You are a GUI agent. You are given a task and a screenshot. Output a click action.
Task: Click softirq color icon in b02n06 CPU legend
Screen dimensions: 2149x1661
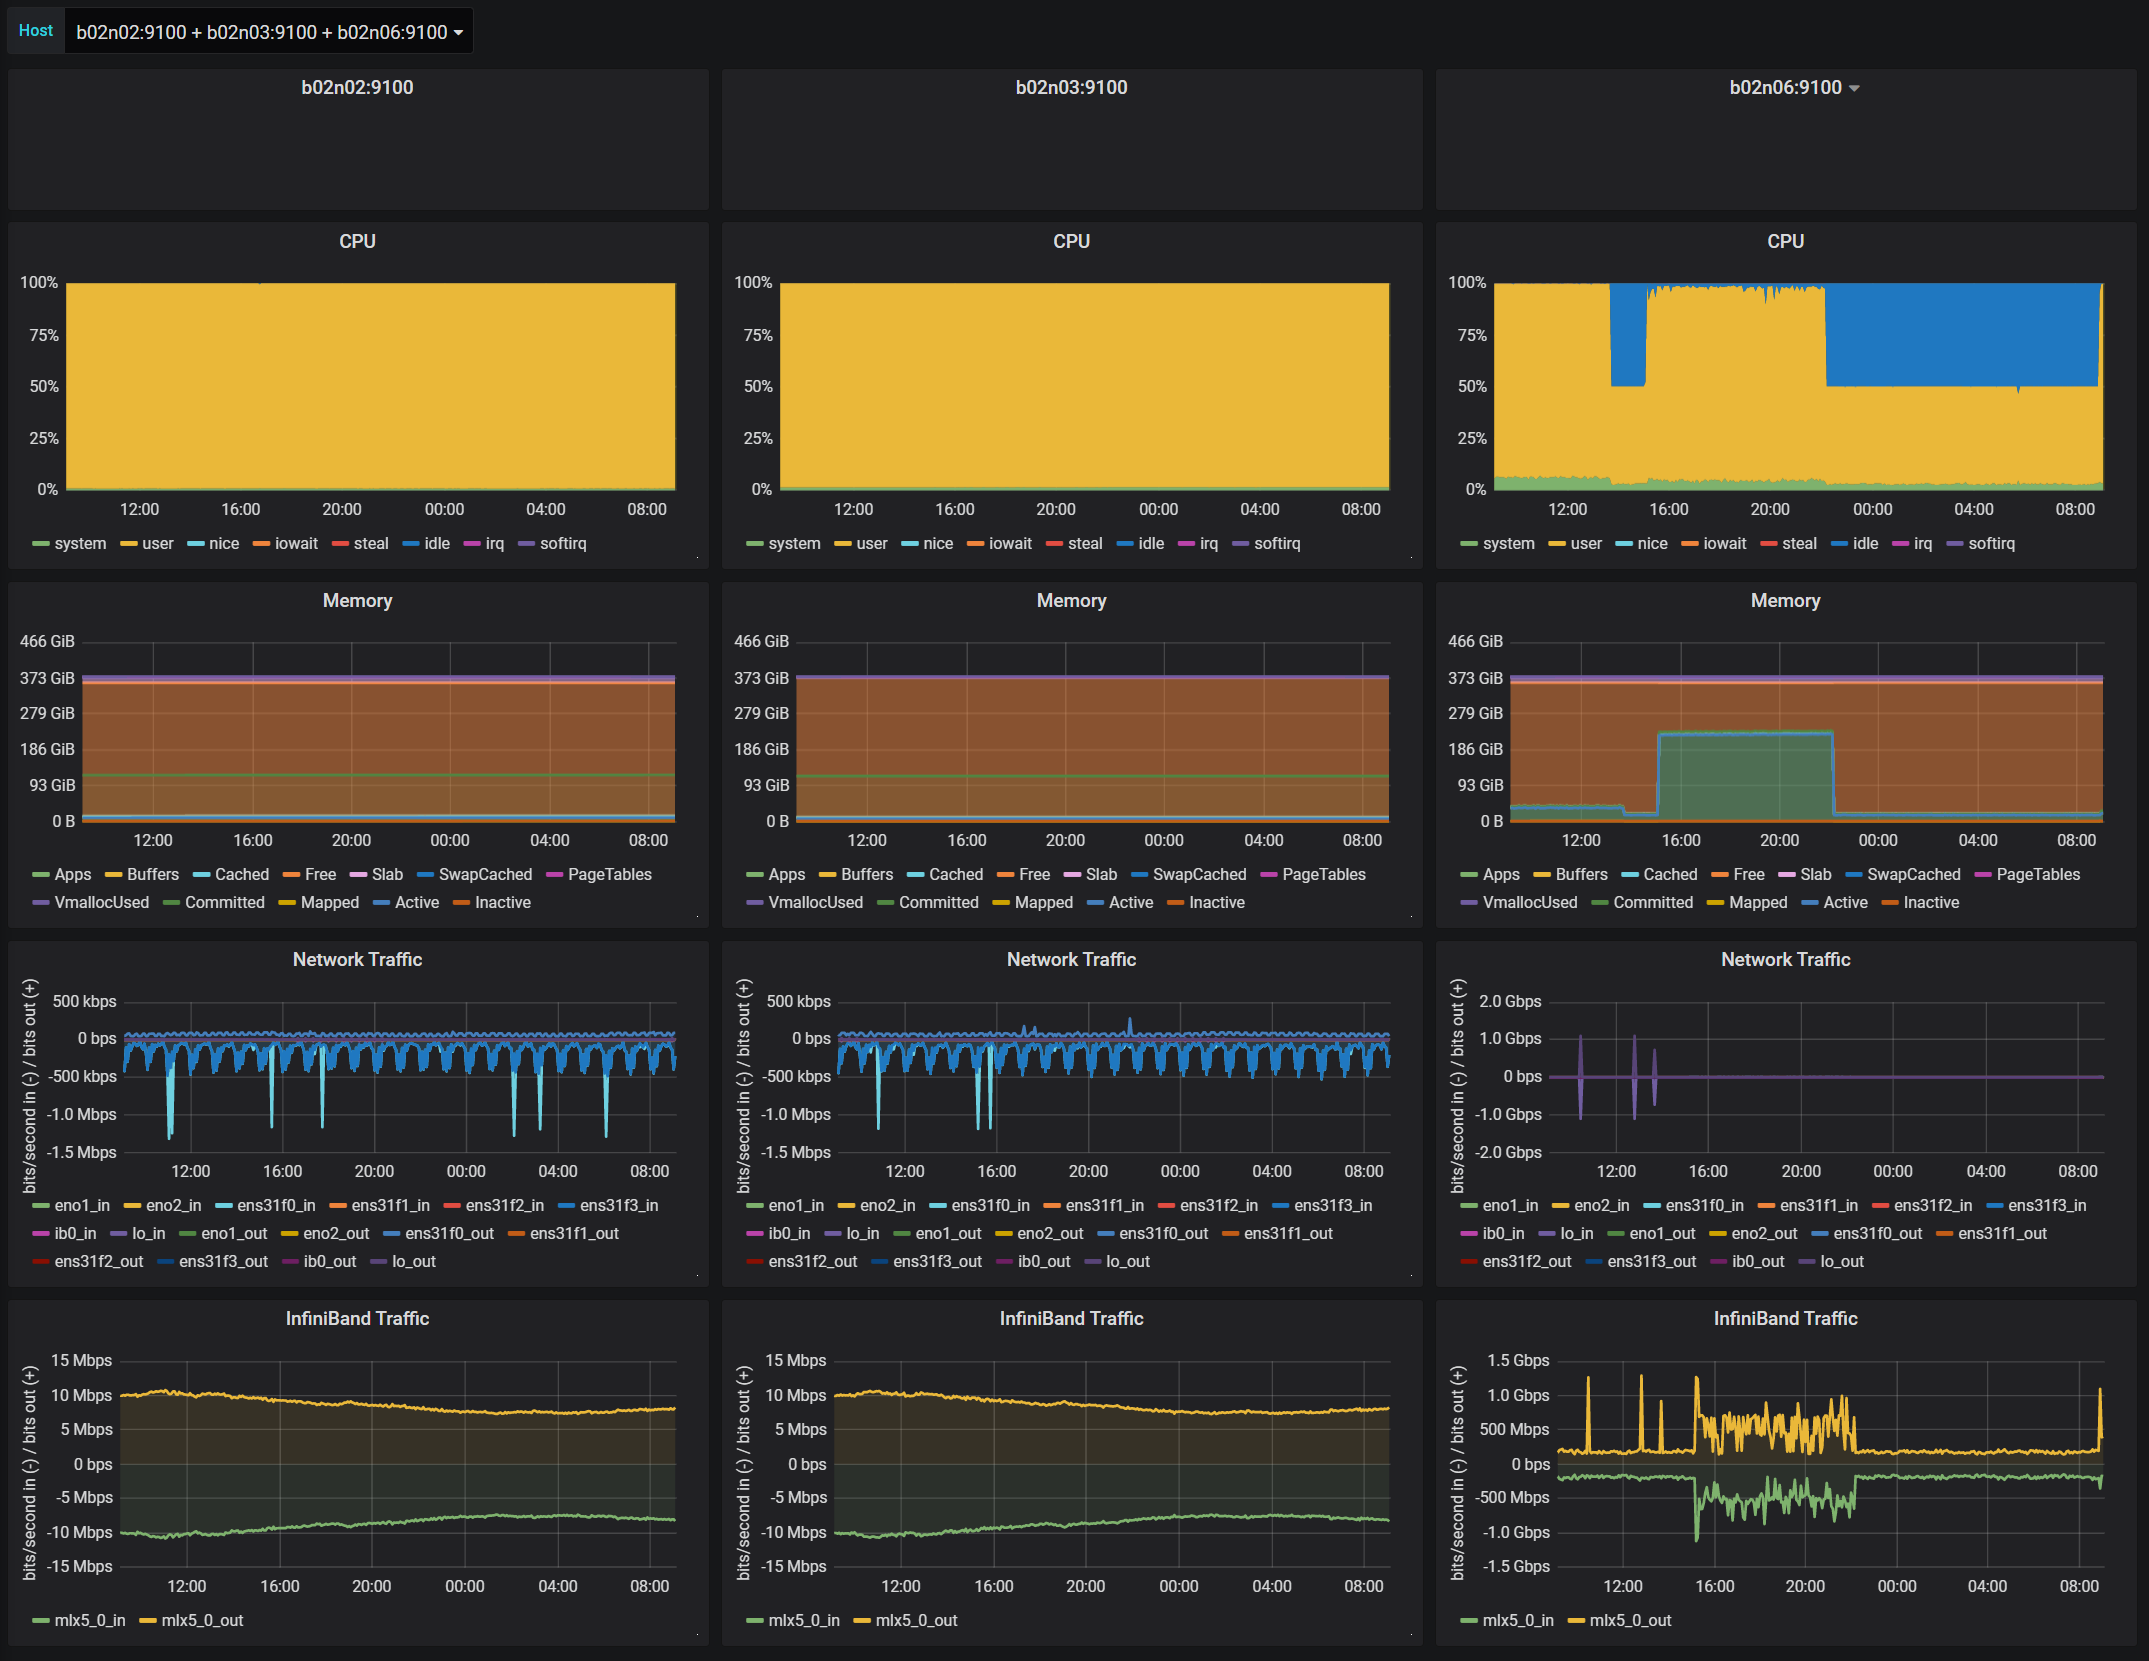coord(1954,544)
